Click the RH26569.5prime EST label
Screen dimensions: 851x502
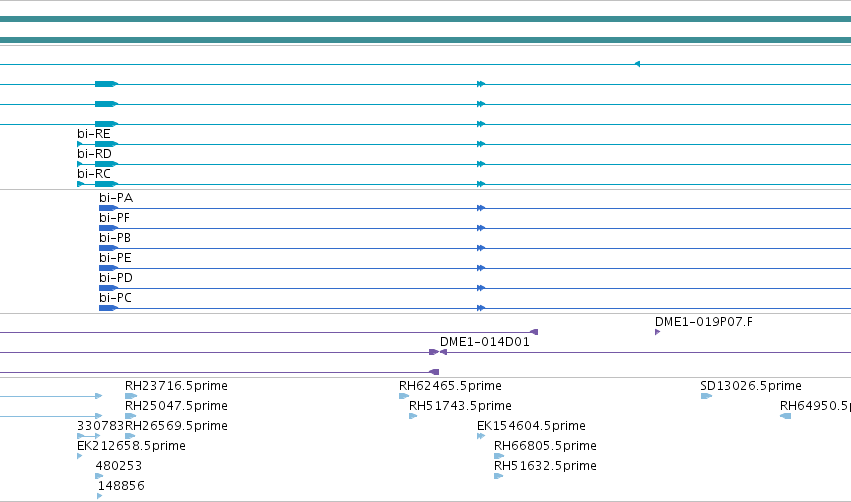pos(176,426)
